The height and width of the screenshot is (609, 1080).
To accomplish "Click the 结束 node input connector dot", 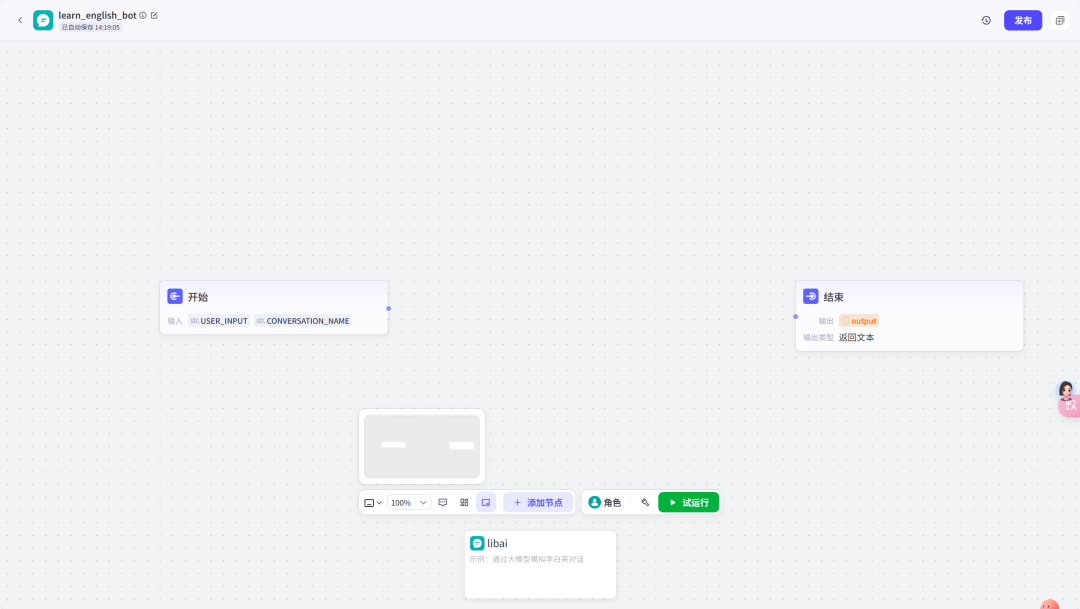I will pos(796,317).
